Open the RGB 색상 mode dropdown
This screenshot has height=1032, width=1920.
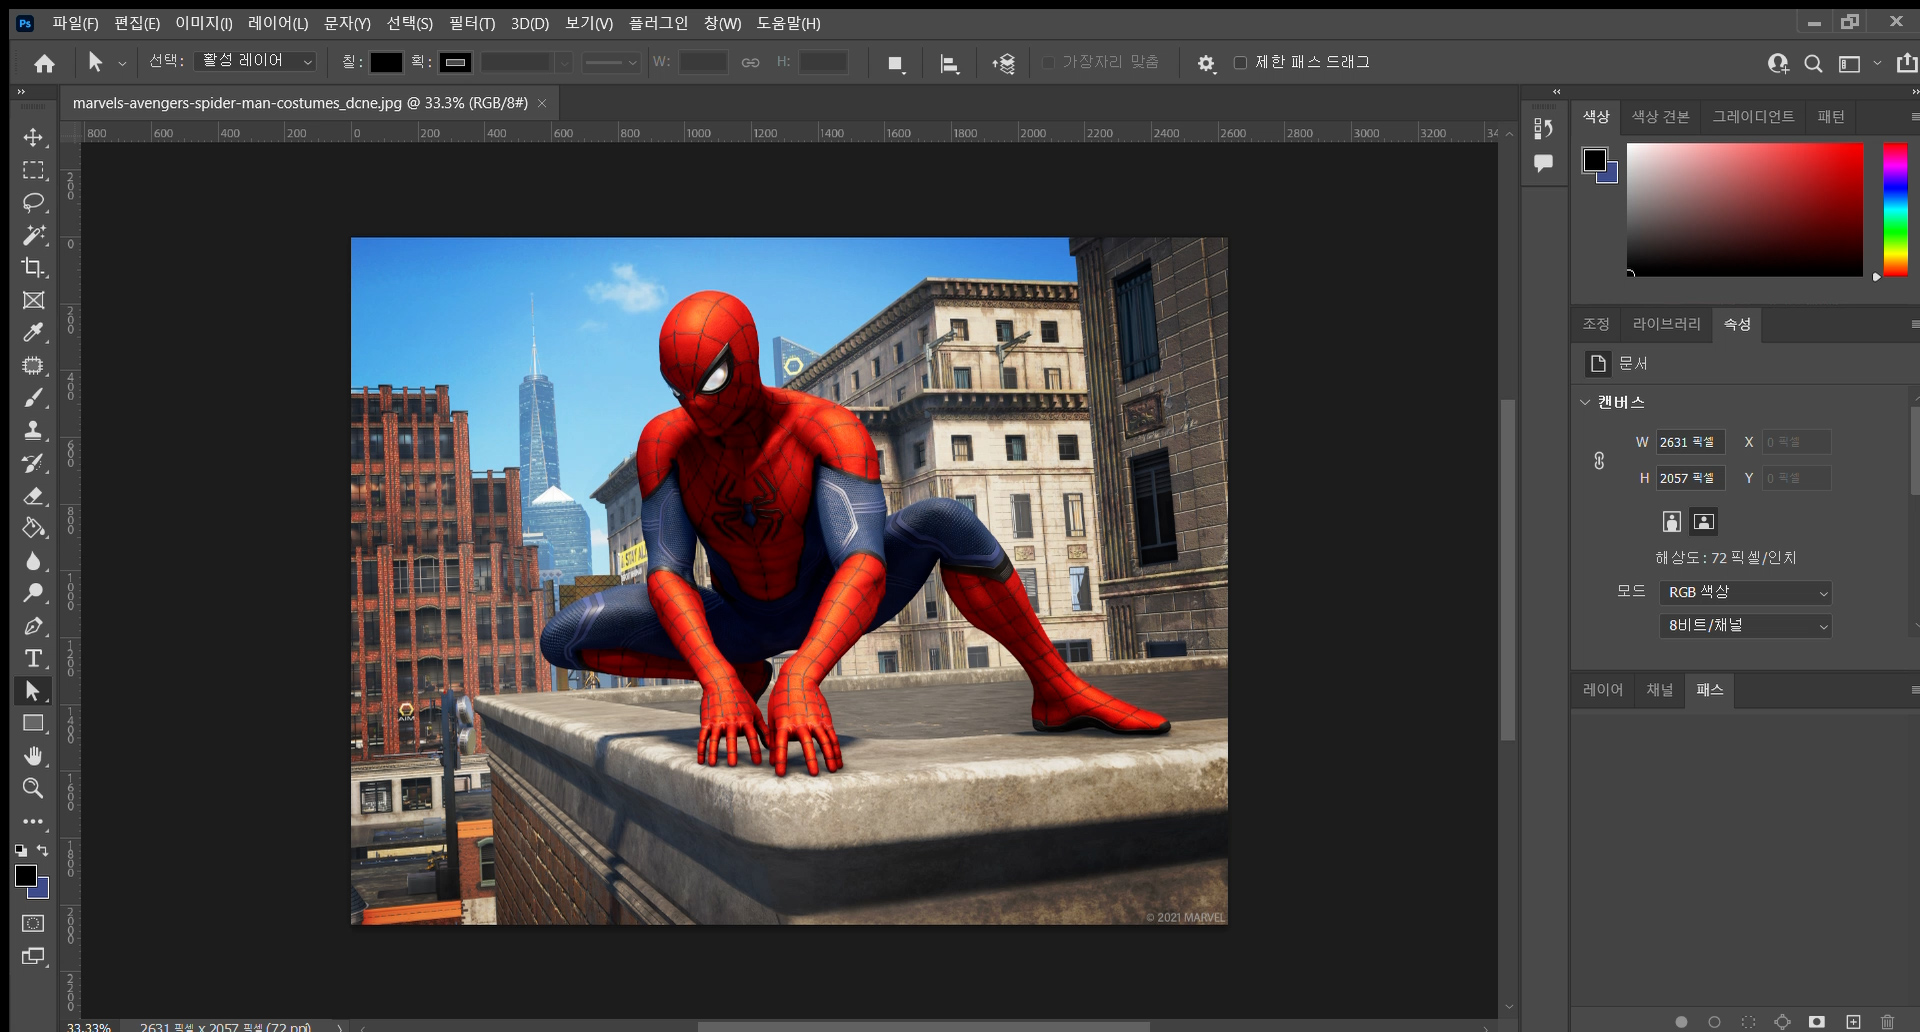pyautogui.click(x=1745, y=592)
